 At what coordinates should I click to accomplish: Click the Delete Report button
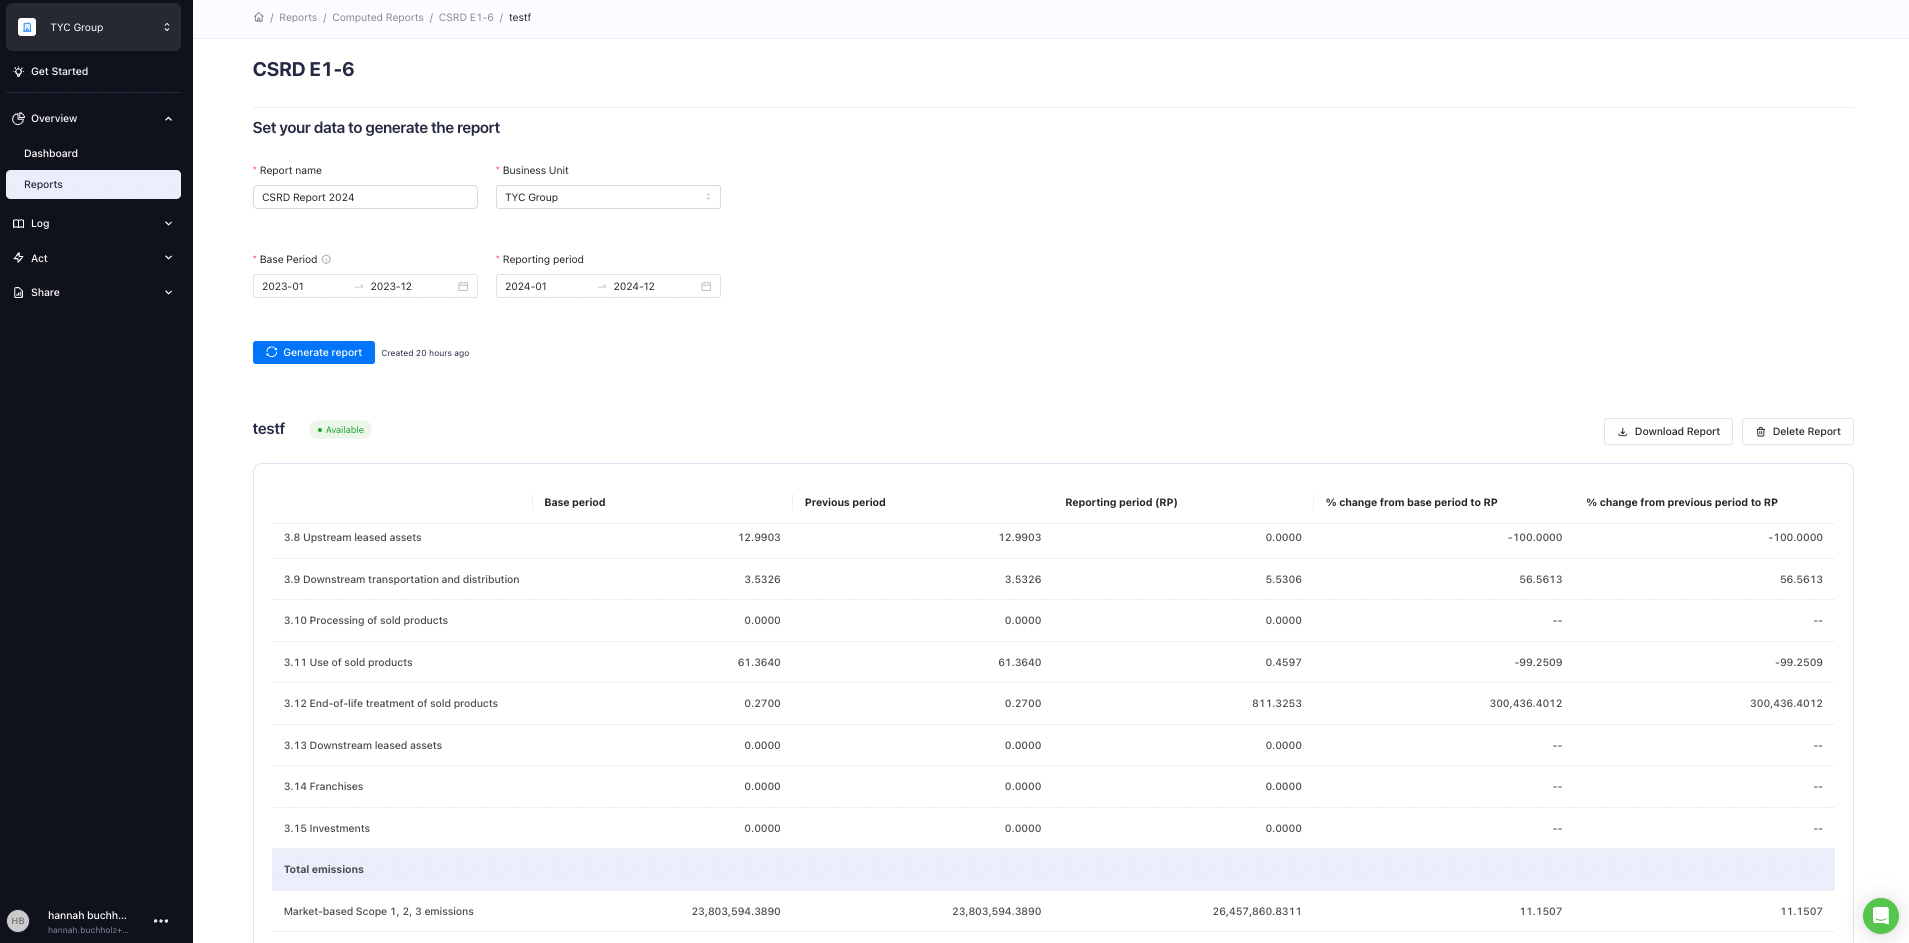(x=1797, y=431)
